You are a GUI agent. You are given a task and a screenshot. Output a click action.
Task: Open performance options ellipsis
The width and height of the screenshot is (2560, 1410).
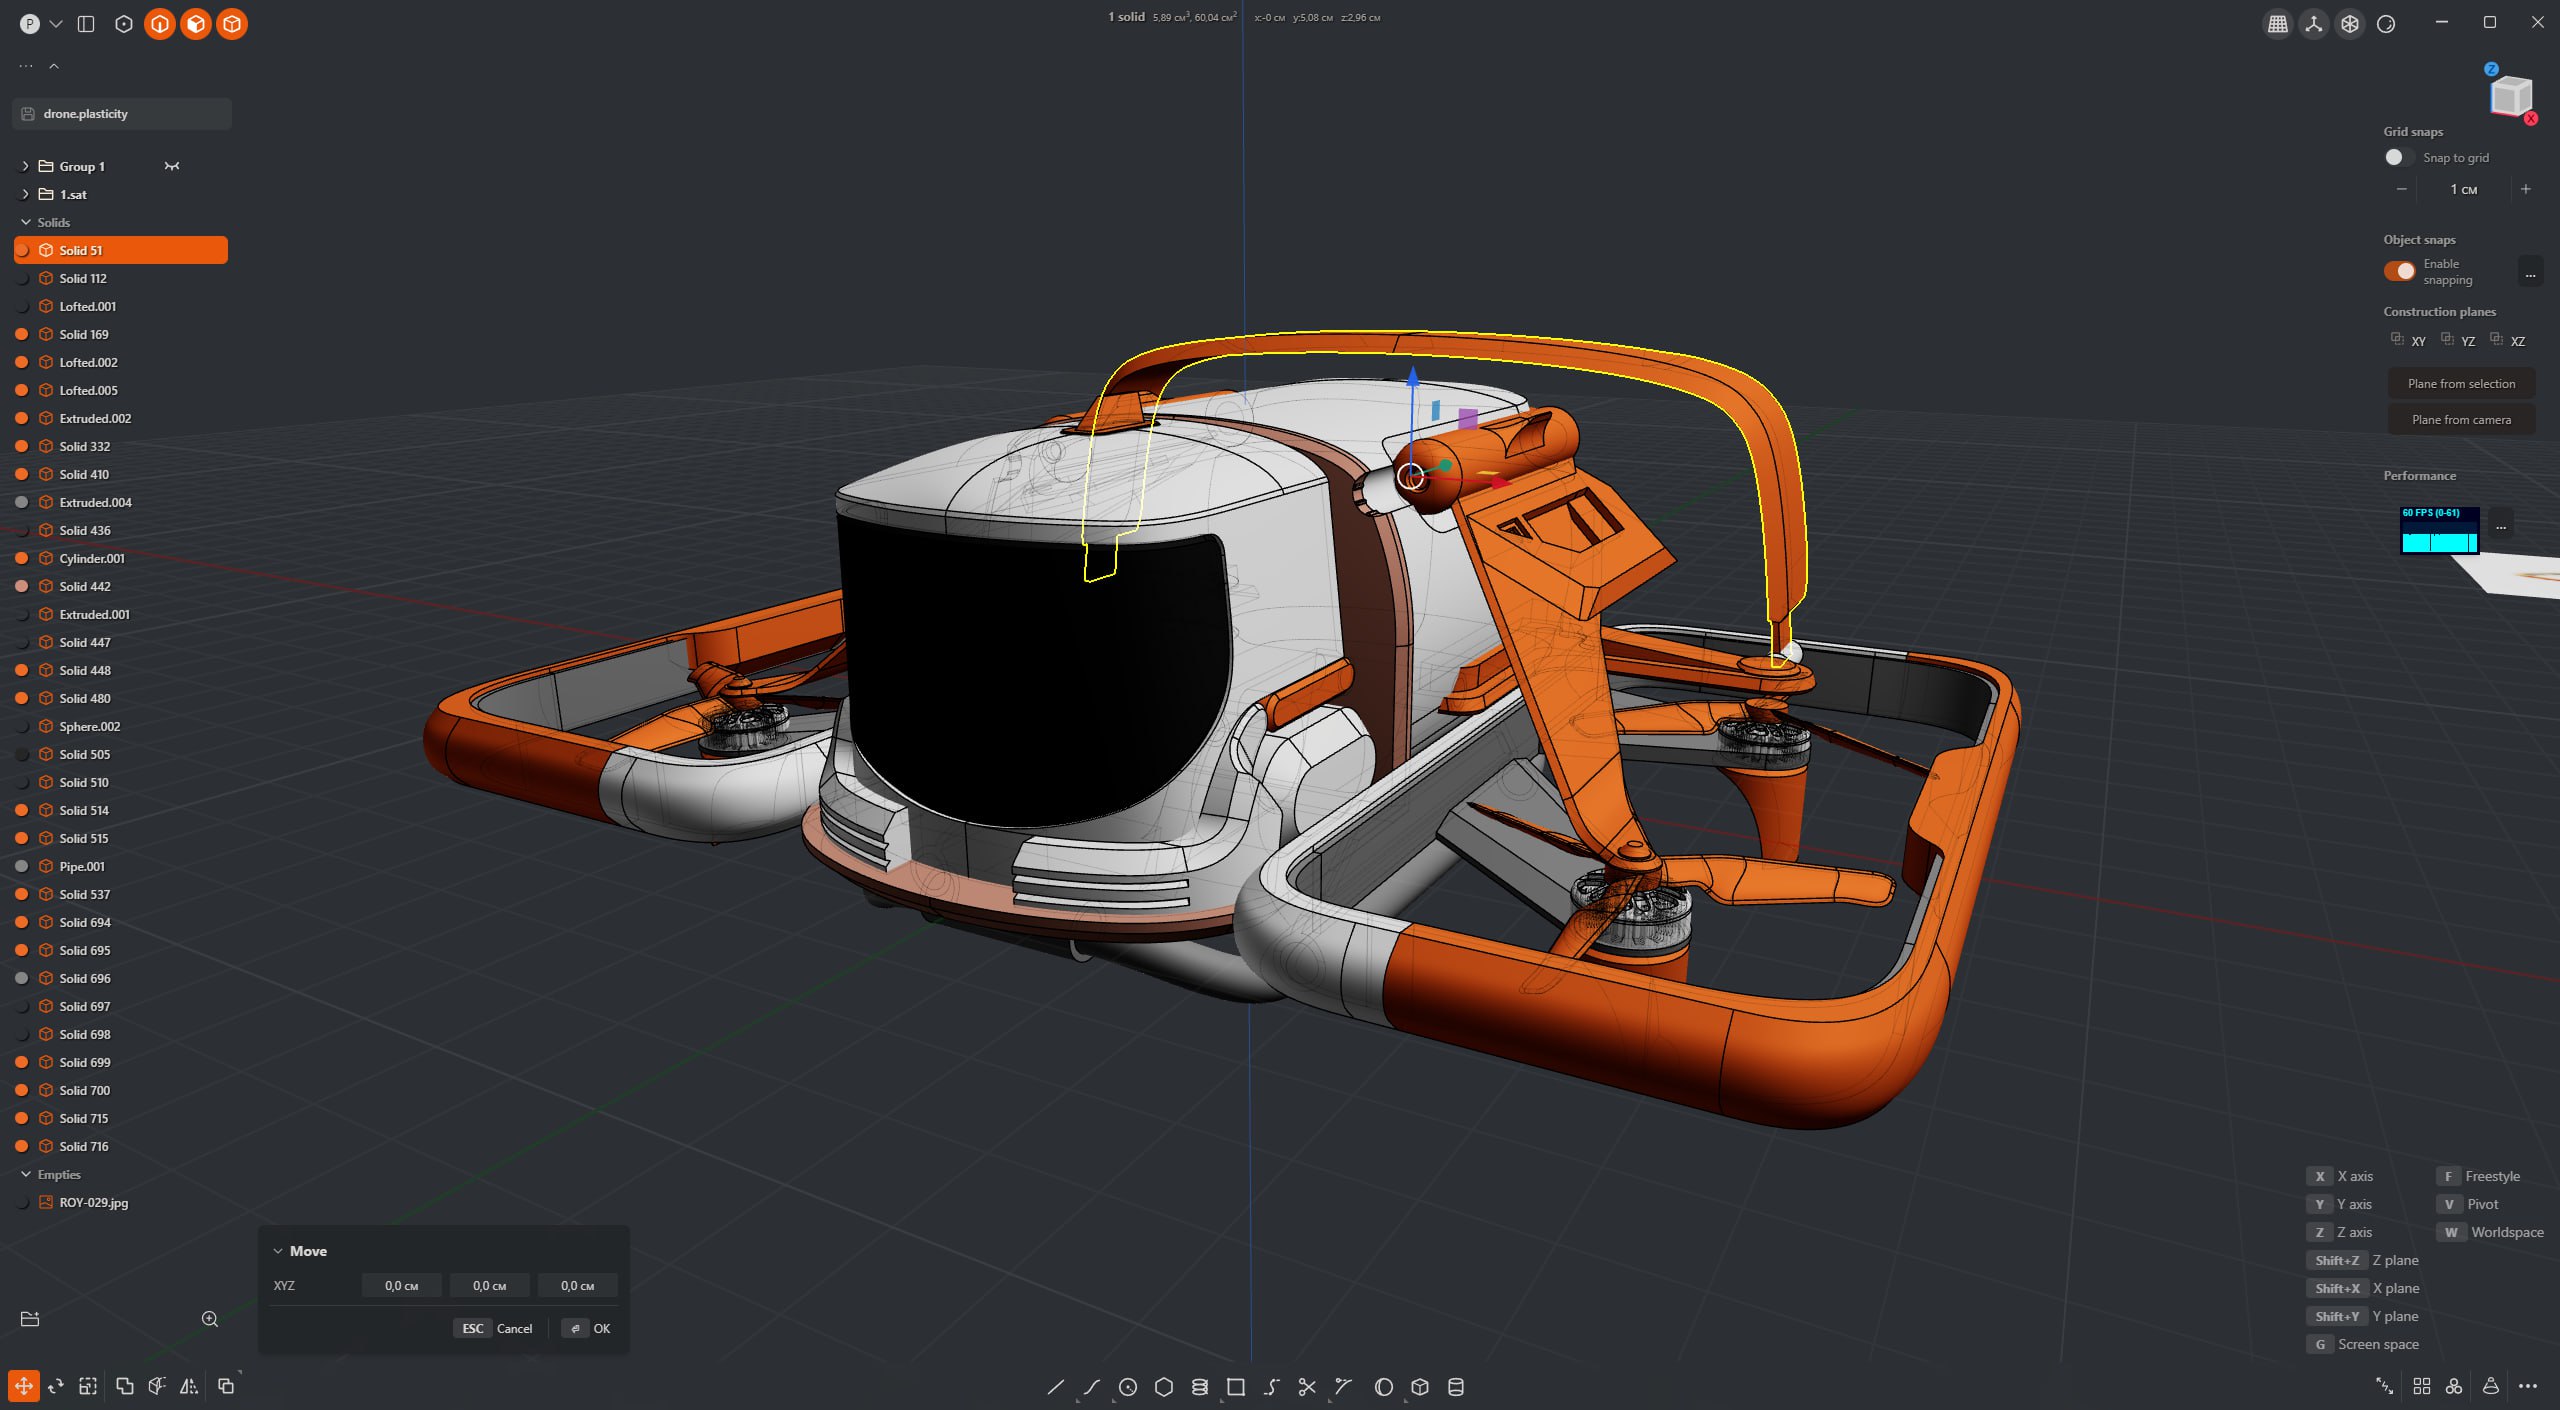point(2501,524)
